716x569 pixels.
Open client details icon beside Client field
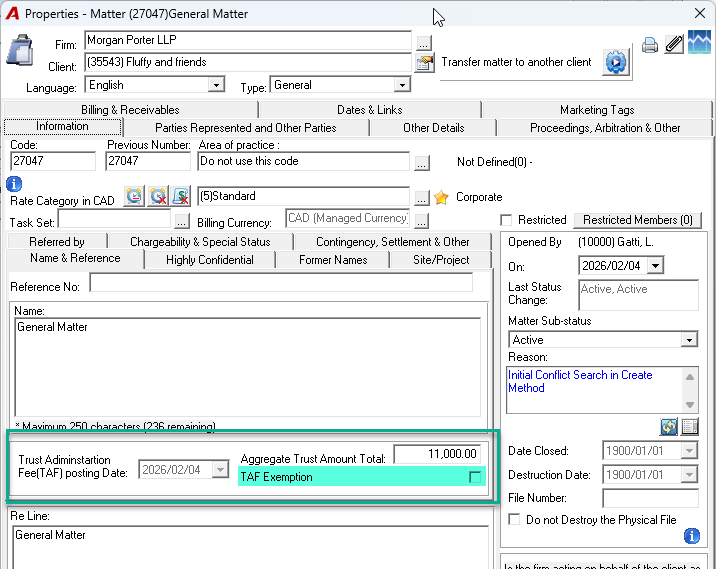point(424,63)
